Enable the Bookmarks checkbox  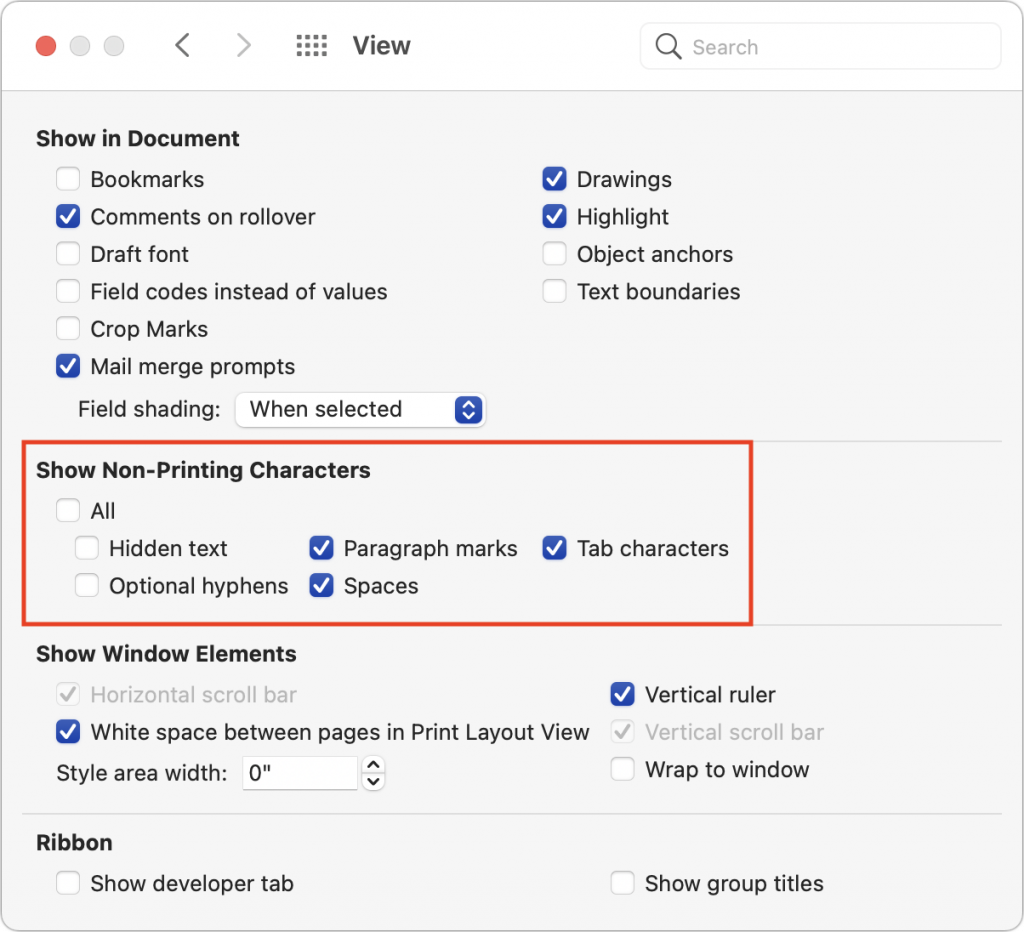point(68,180)
